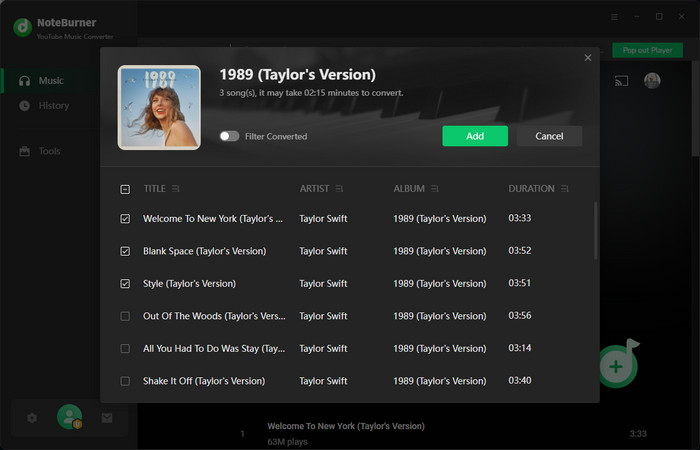Screen dimensions: 700x450
Task: Check the Shake It Off checkbox
Action: 125,381
